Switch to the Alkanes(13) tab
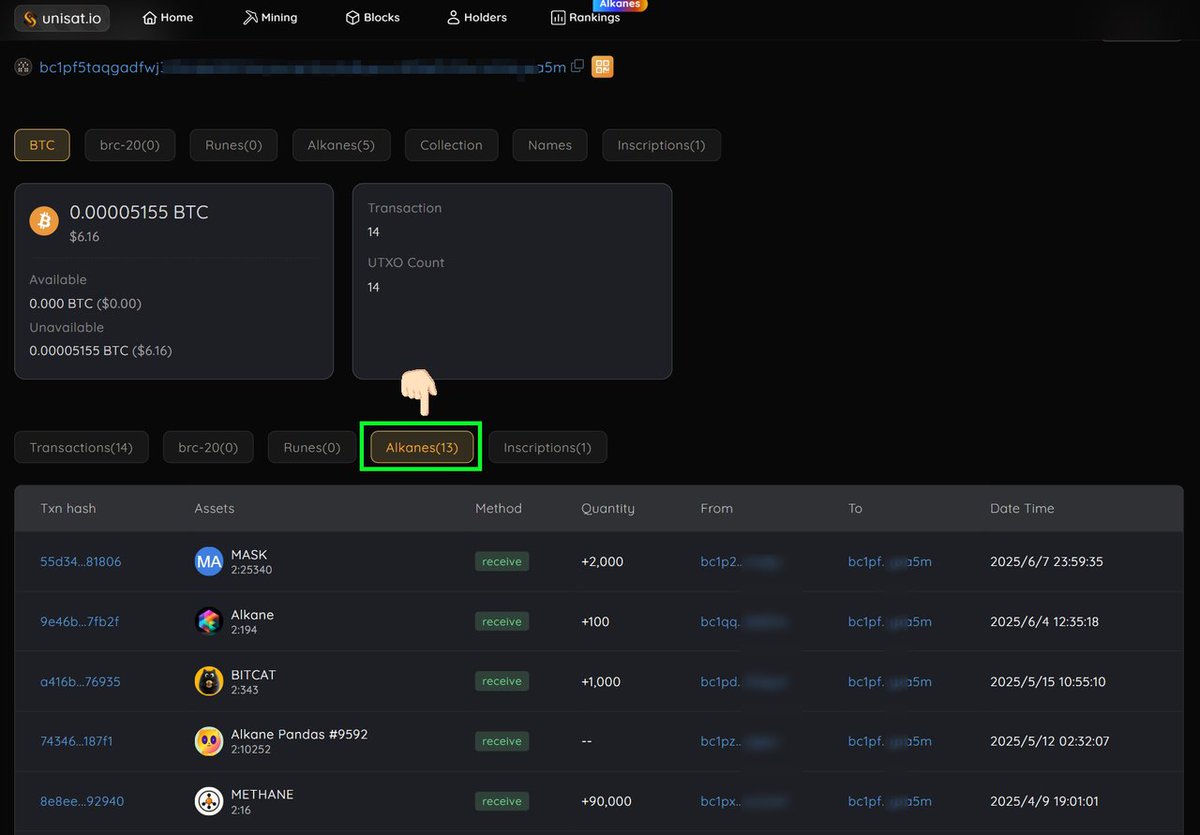This screenshot has height=835, width=1200. coord(422,447)
